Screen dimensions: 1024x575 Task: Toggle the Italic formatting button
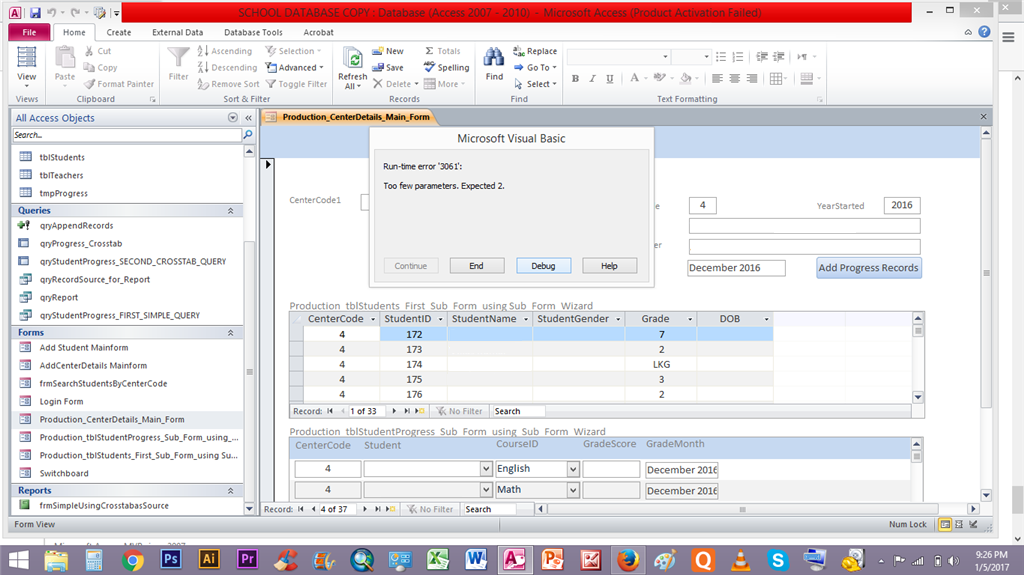[592, 78]
